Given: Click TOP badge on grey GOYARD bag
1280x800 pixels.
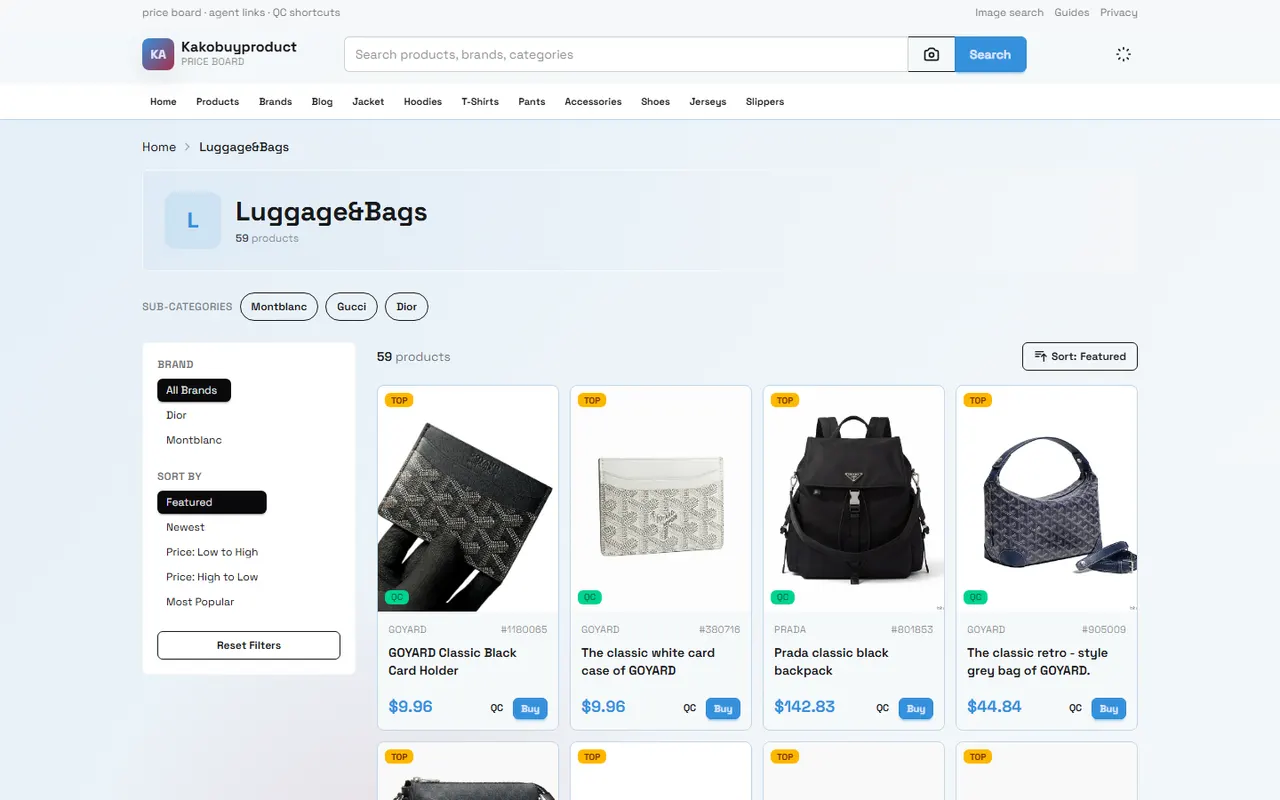Looking at the screenshot, I should coord(978,400).
